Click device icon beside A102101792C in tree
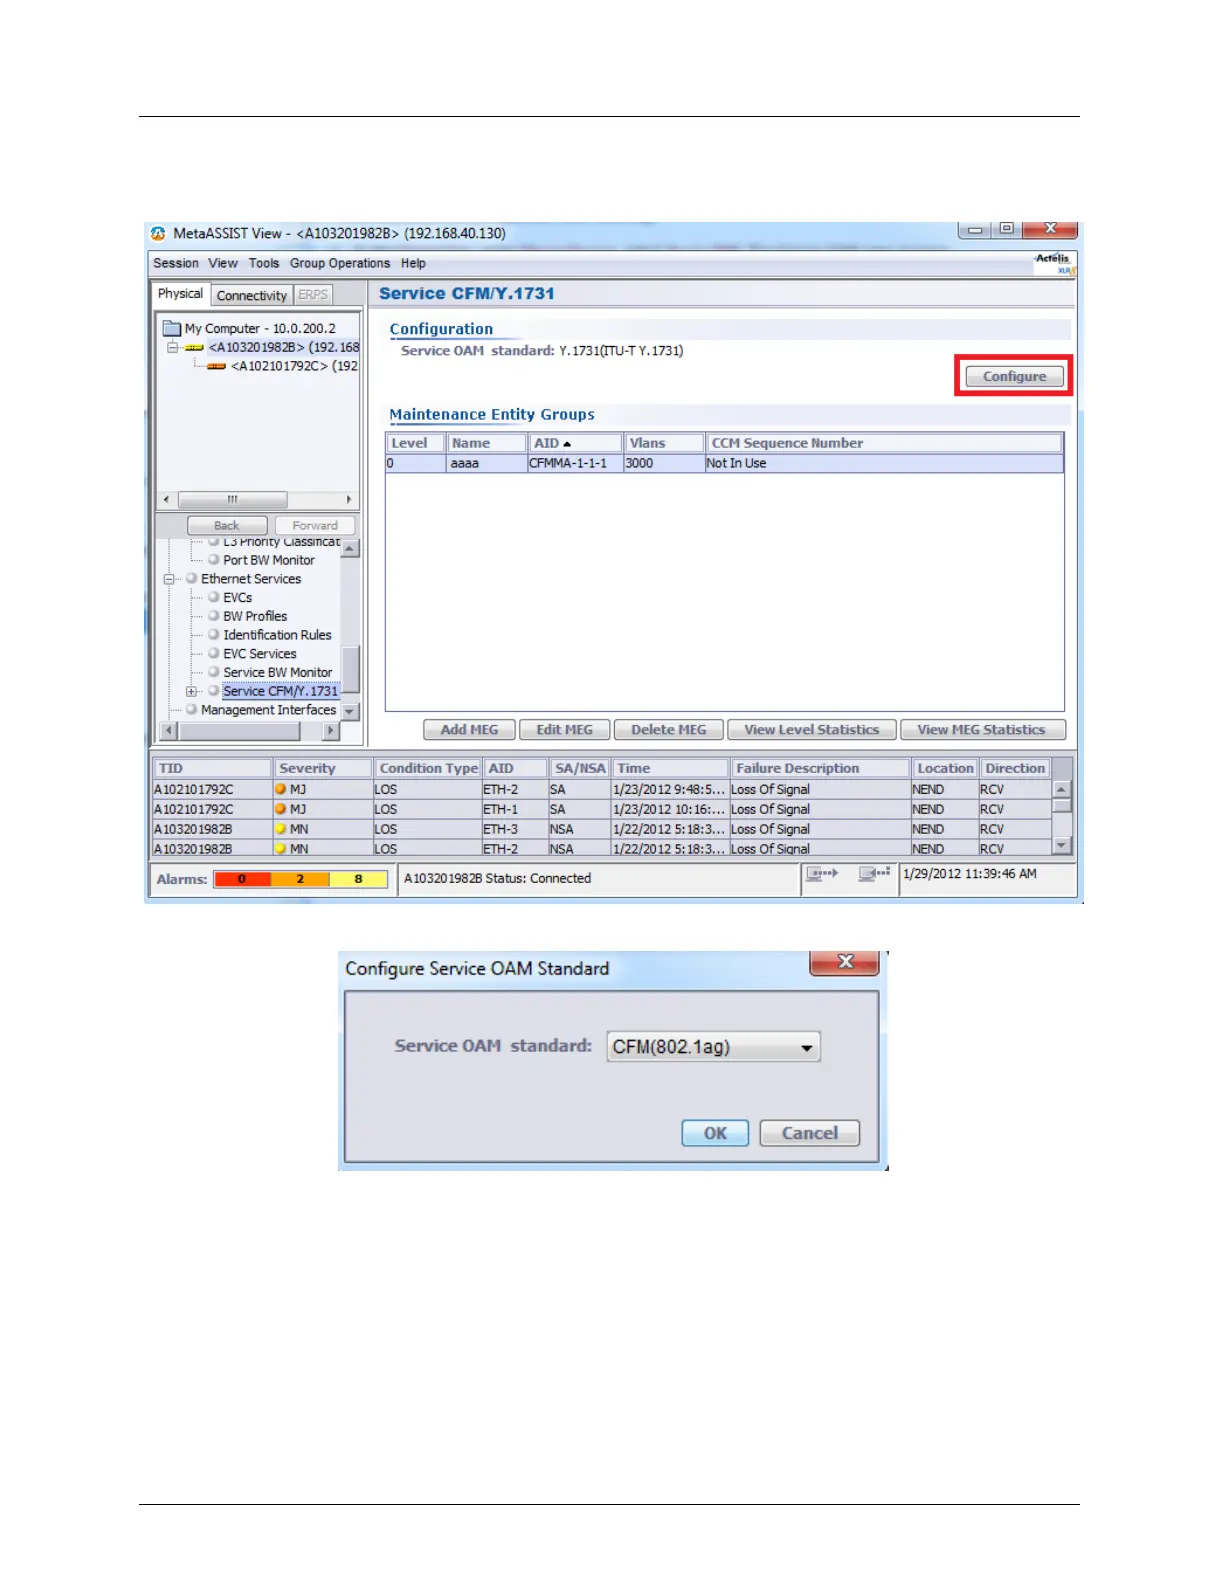Screen dimensions: 1224x1584 (x=216, y=366)
